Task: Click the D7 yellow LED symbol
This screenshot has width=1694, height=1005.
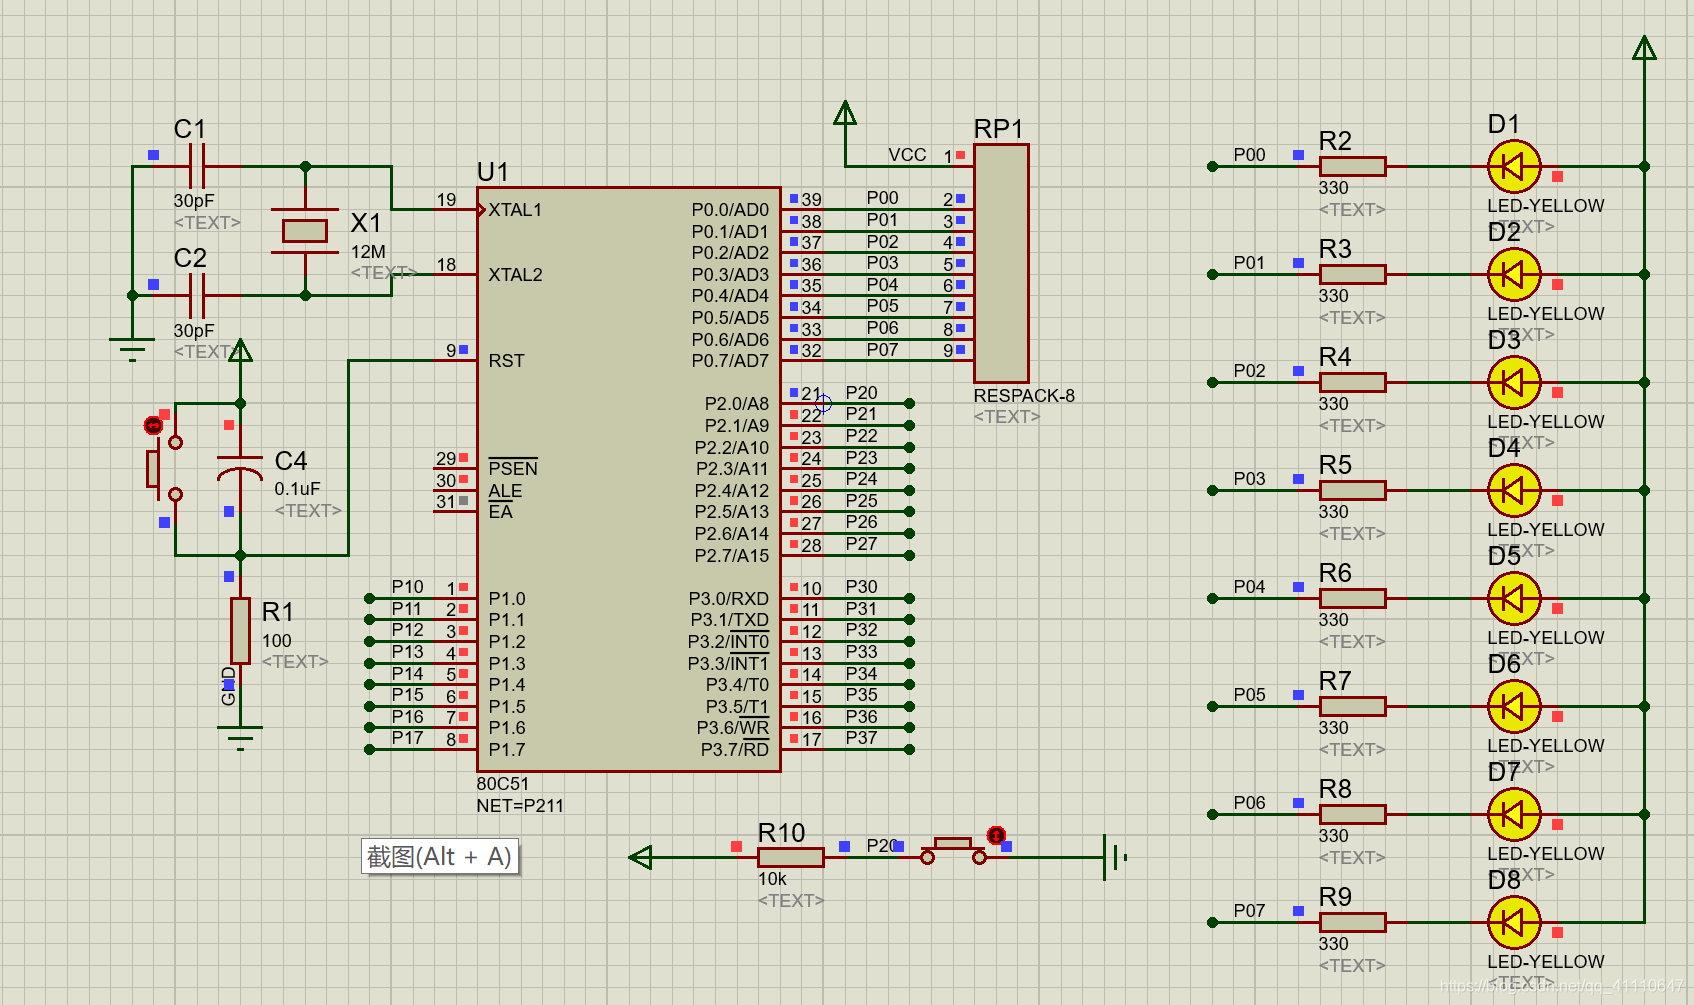Action: click(x=1514, y=814)
